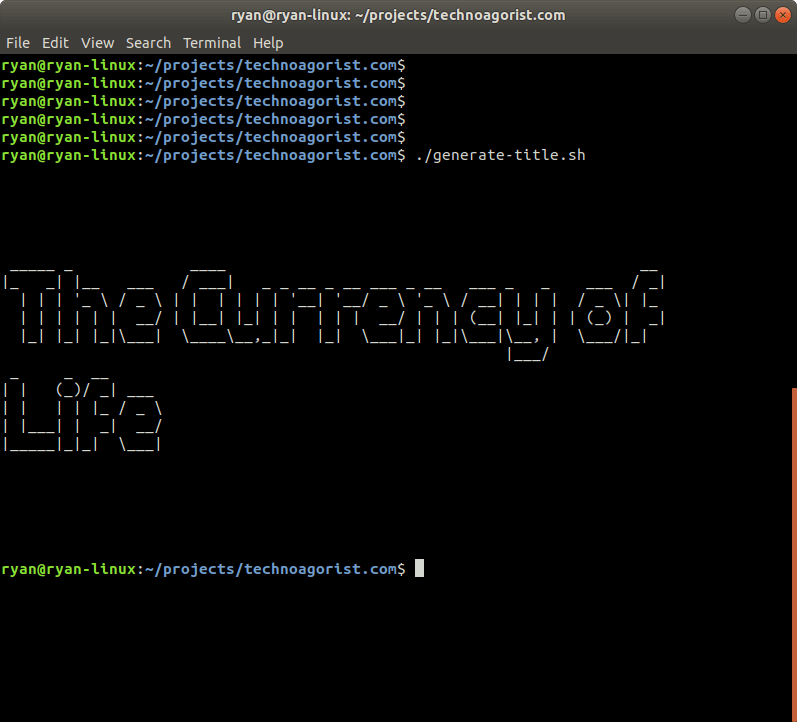This screenshot has width=797, height=722.
Task: Click the block cursor at the active prompt
Action: coord(420,569)
